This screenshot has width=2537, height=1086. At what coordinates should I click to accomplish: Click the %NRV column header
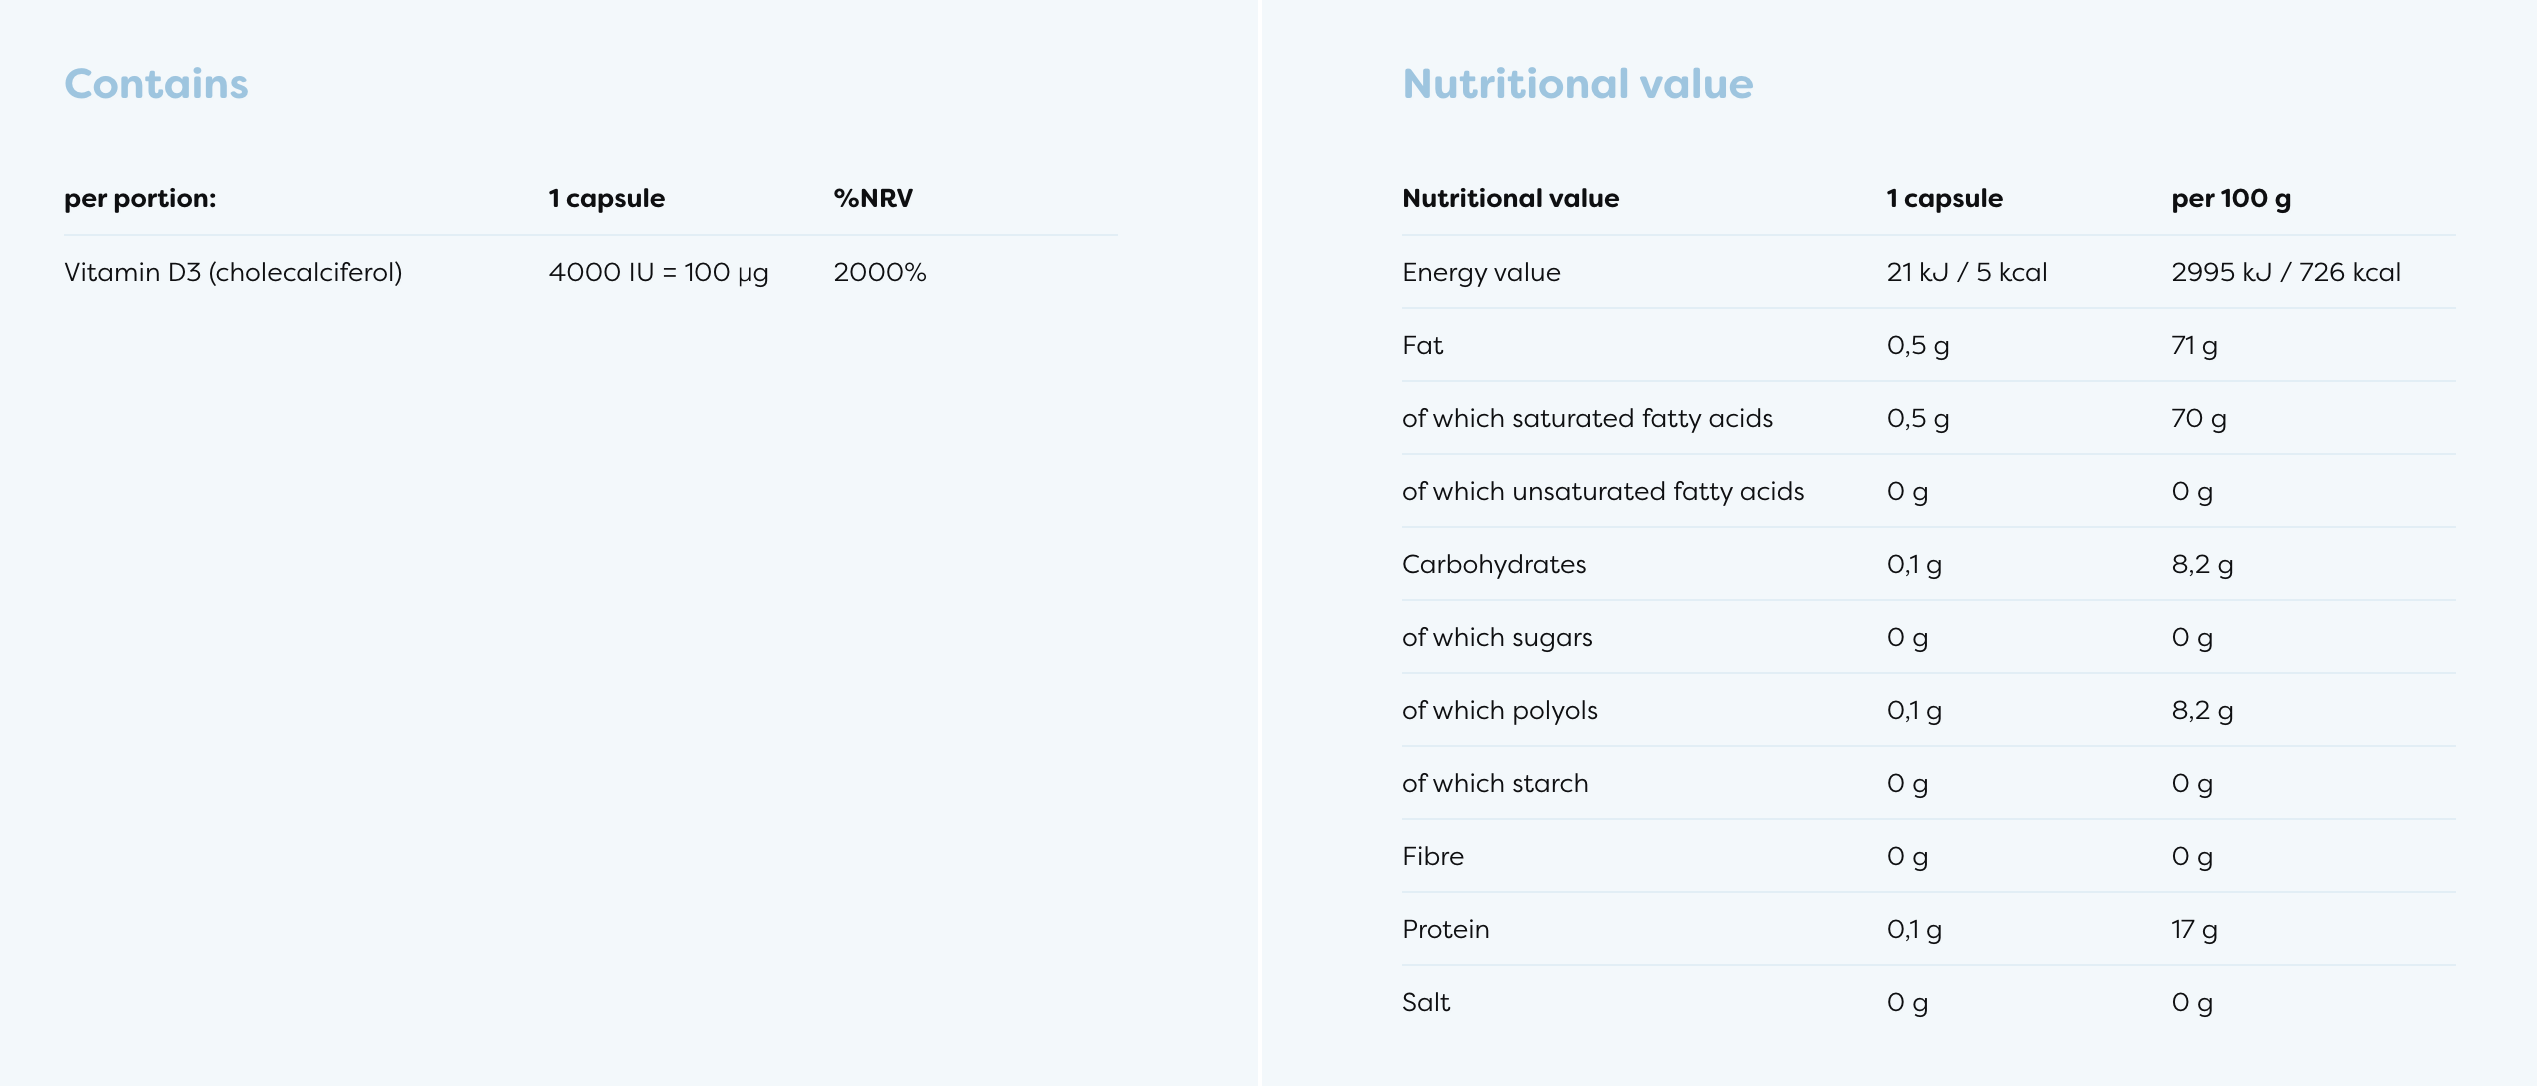[872, 198]
